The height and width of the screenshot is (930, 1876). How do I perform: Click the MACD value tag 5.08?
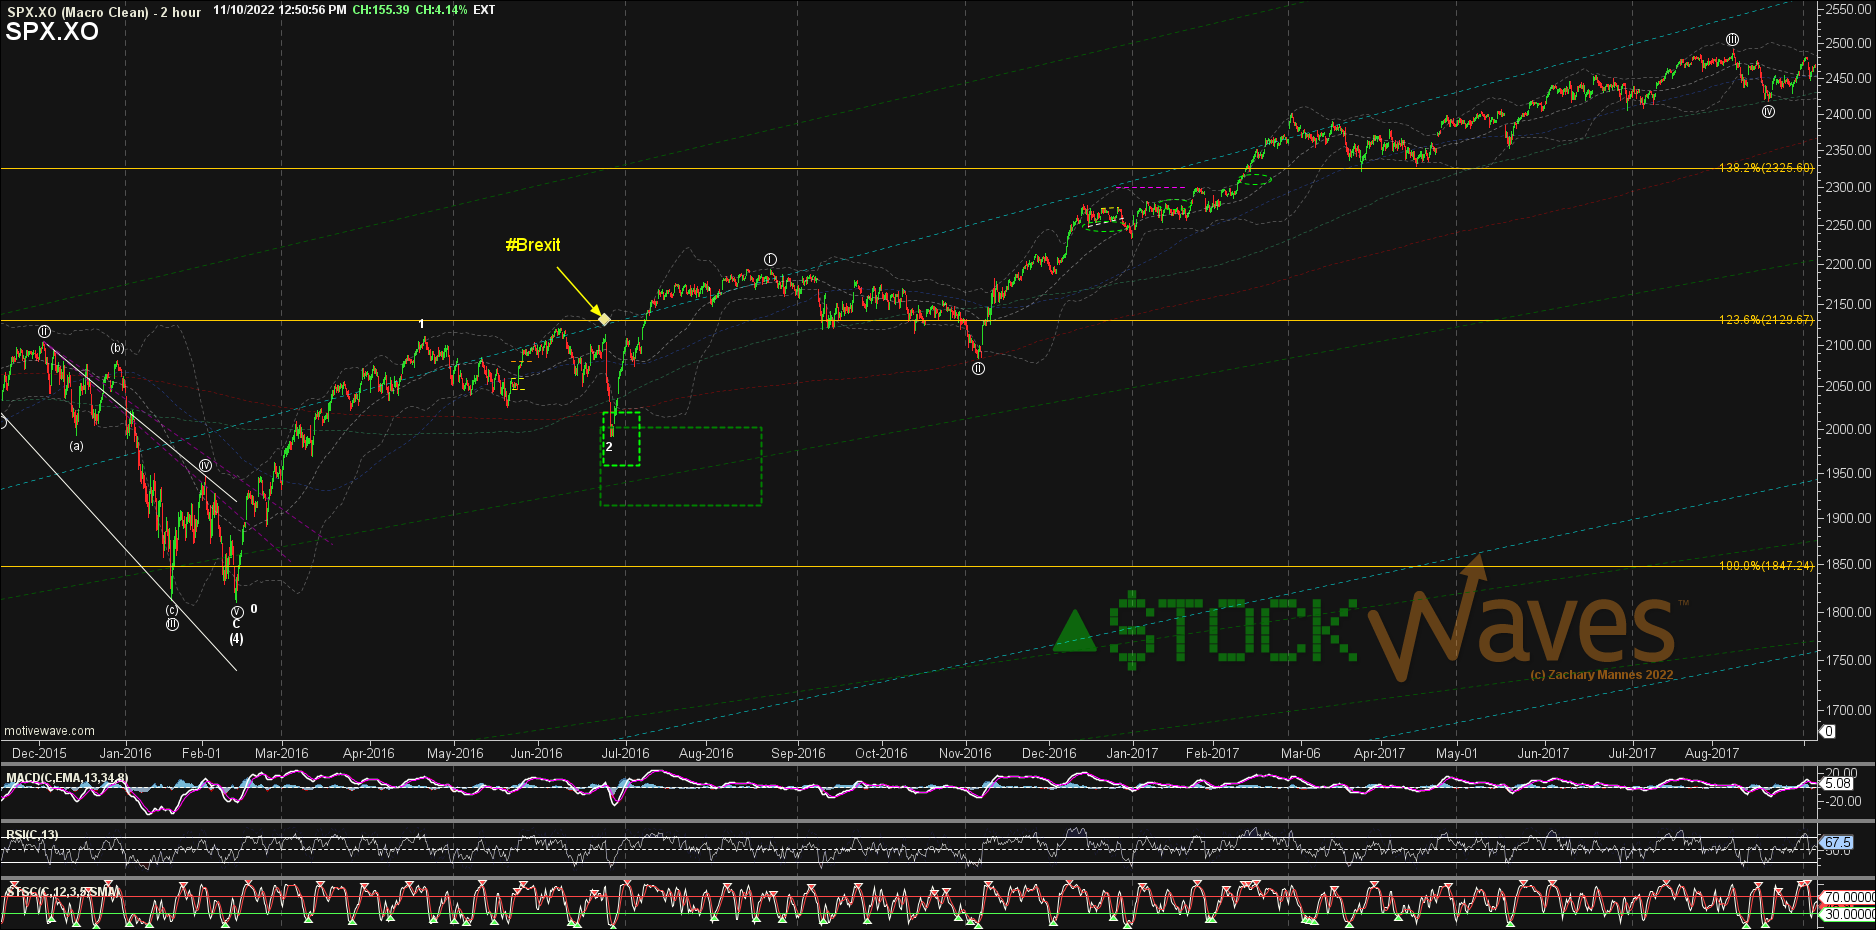[1838, 784]
